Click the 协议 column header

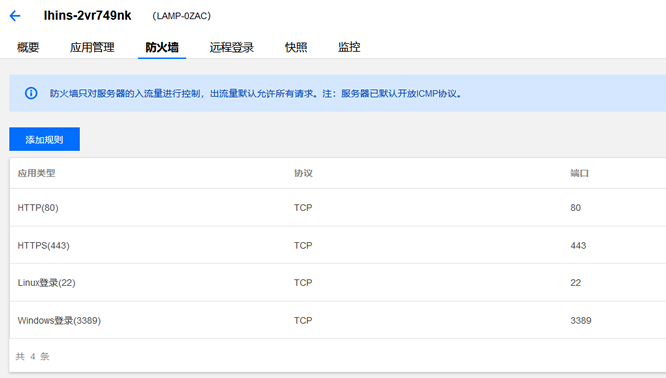[x=303, y=173]
